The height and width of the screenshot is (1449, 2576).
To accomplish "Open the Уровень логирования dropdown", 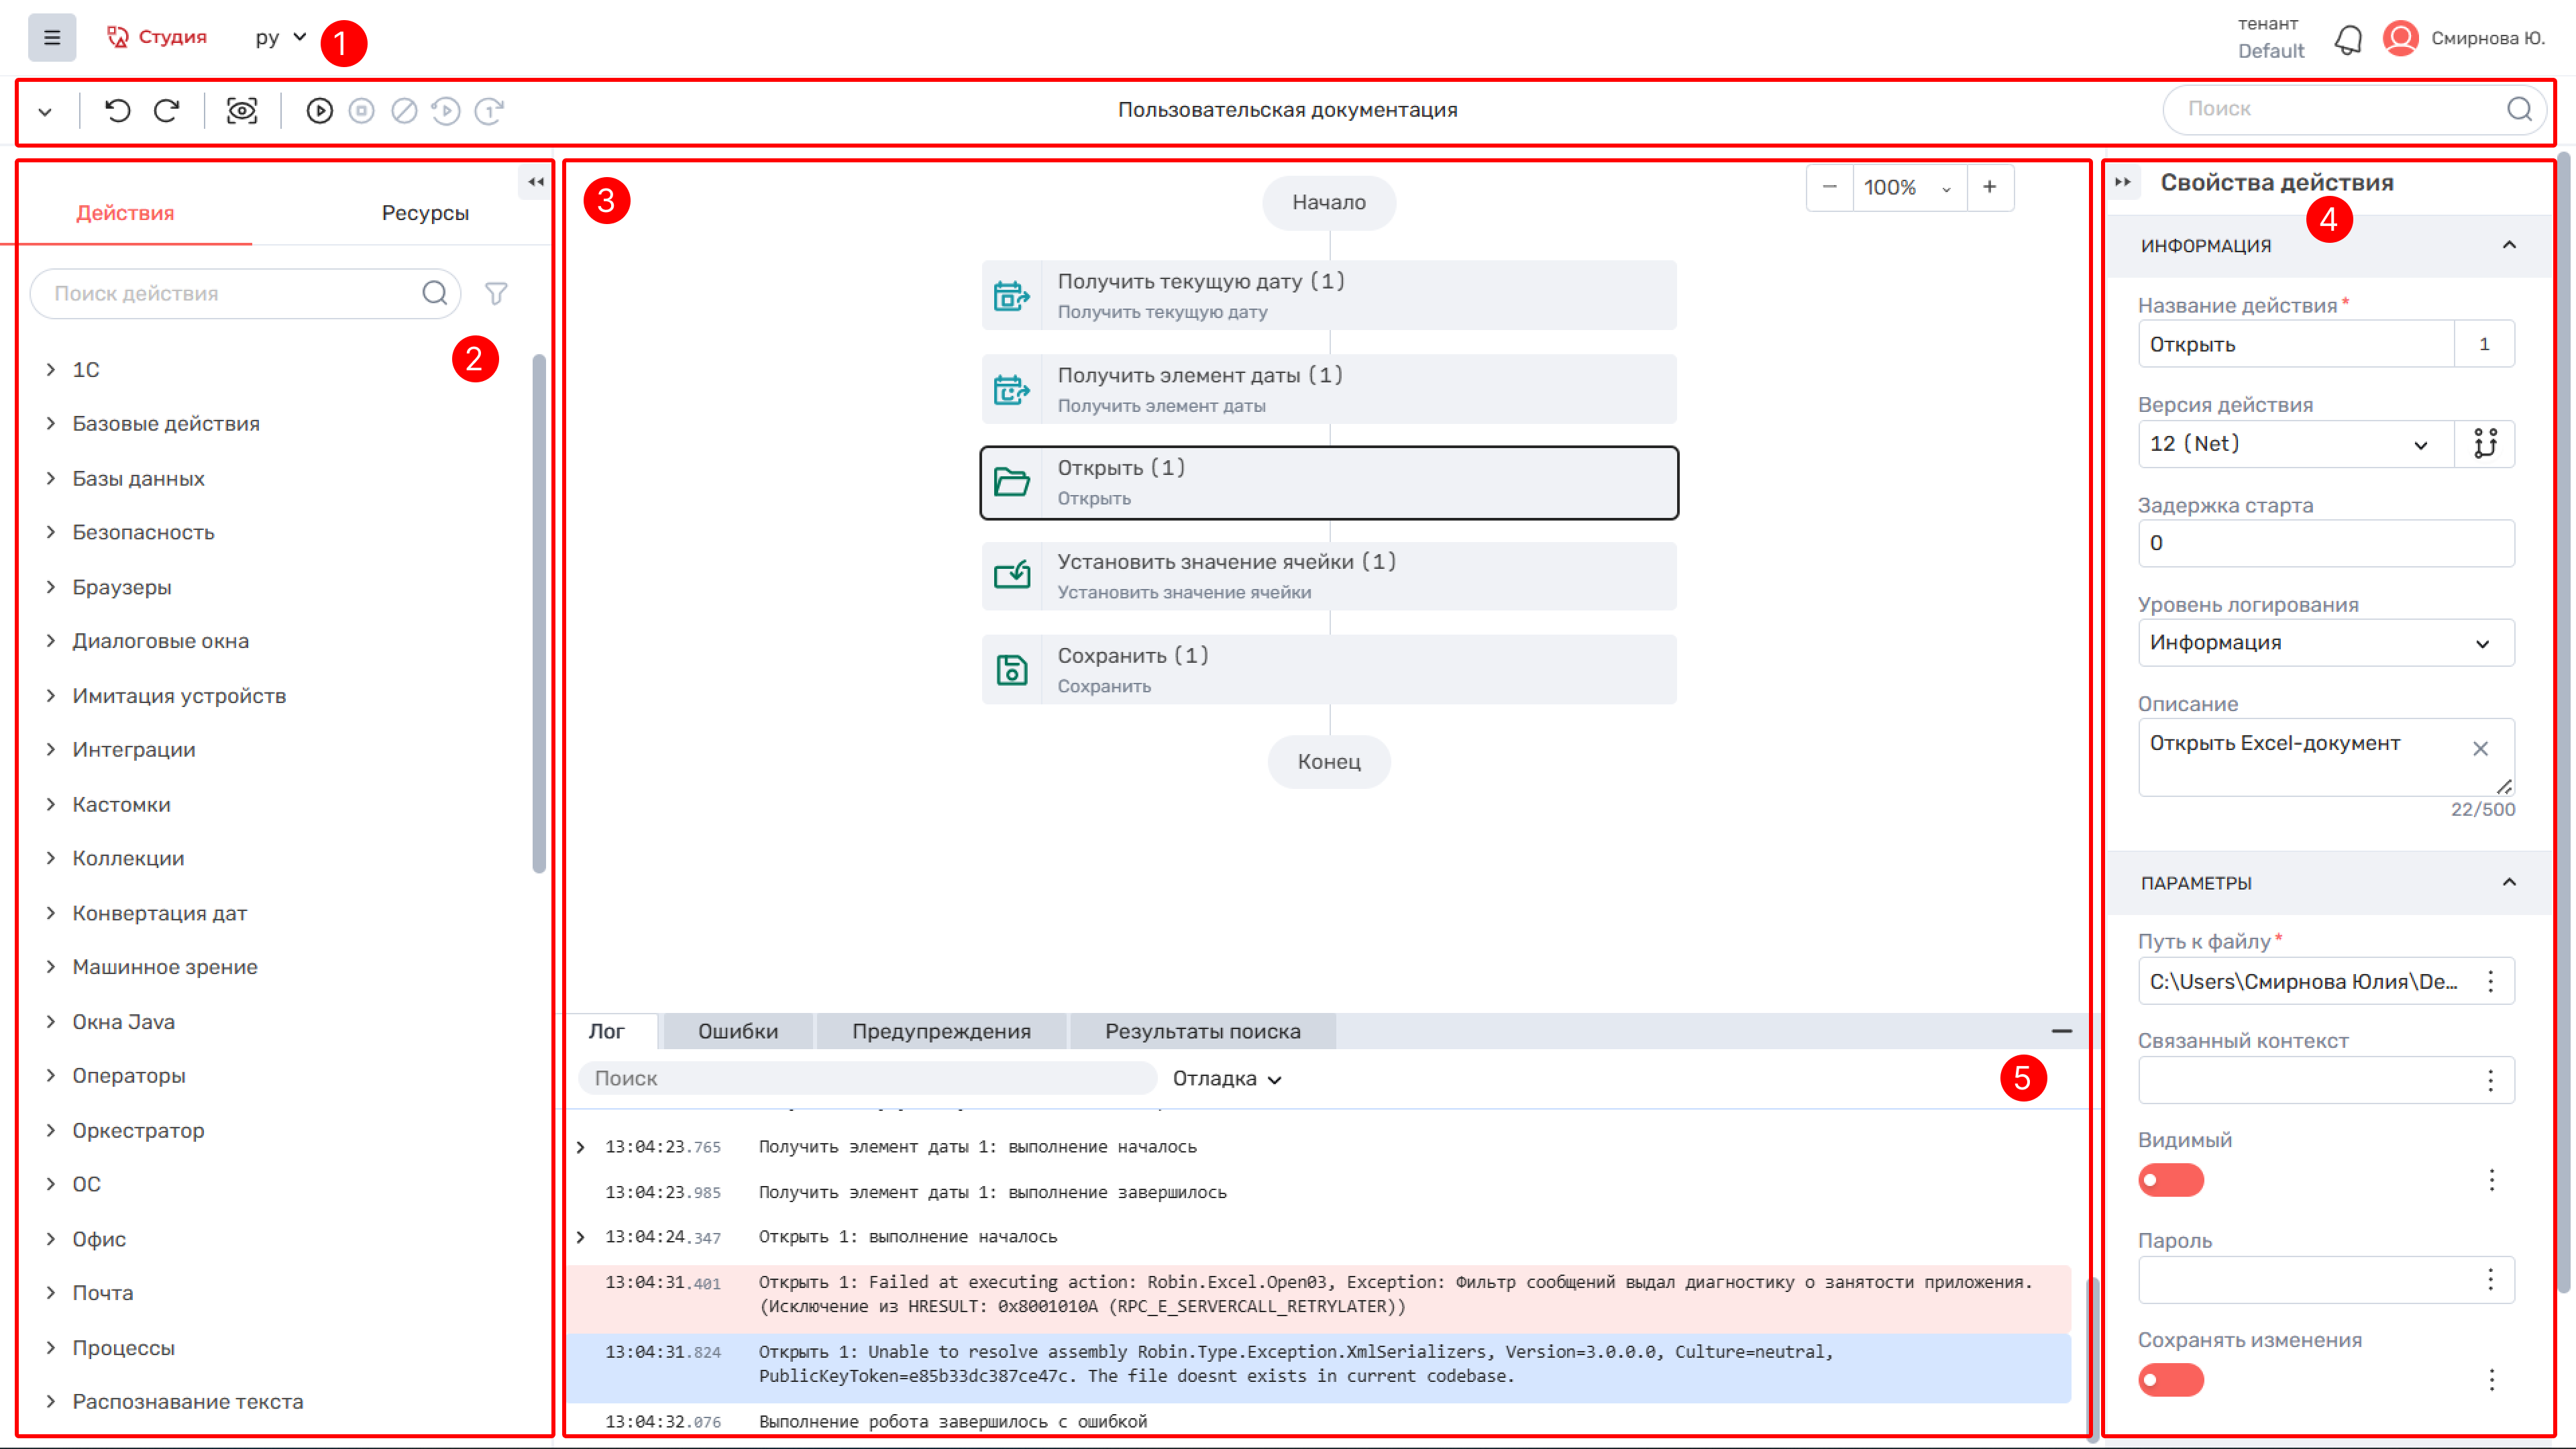I will [x=2325, y=643].
